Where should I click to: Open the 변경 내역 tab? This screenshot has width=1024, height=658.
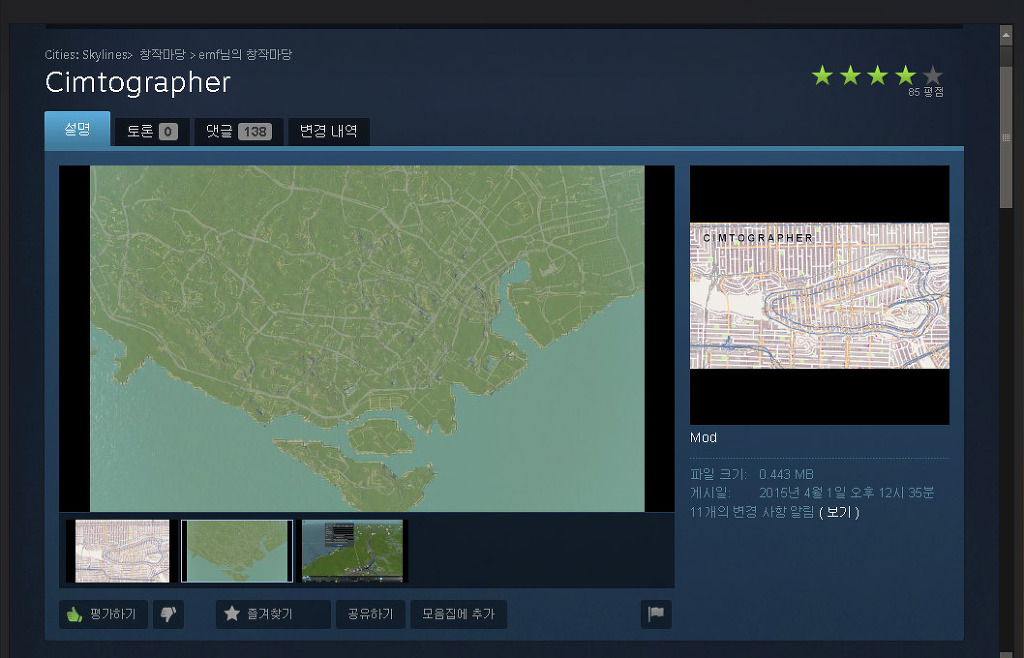point(328,131)
